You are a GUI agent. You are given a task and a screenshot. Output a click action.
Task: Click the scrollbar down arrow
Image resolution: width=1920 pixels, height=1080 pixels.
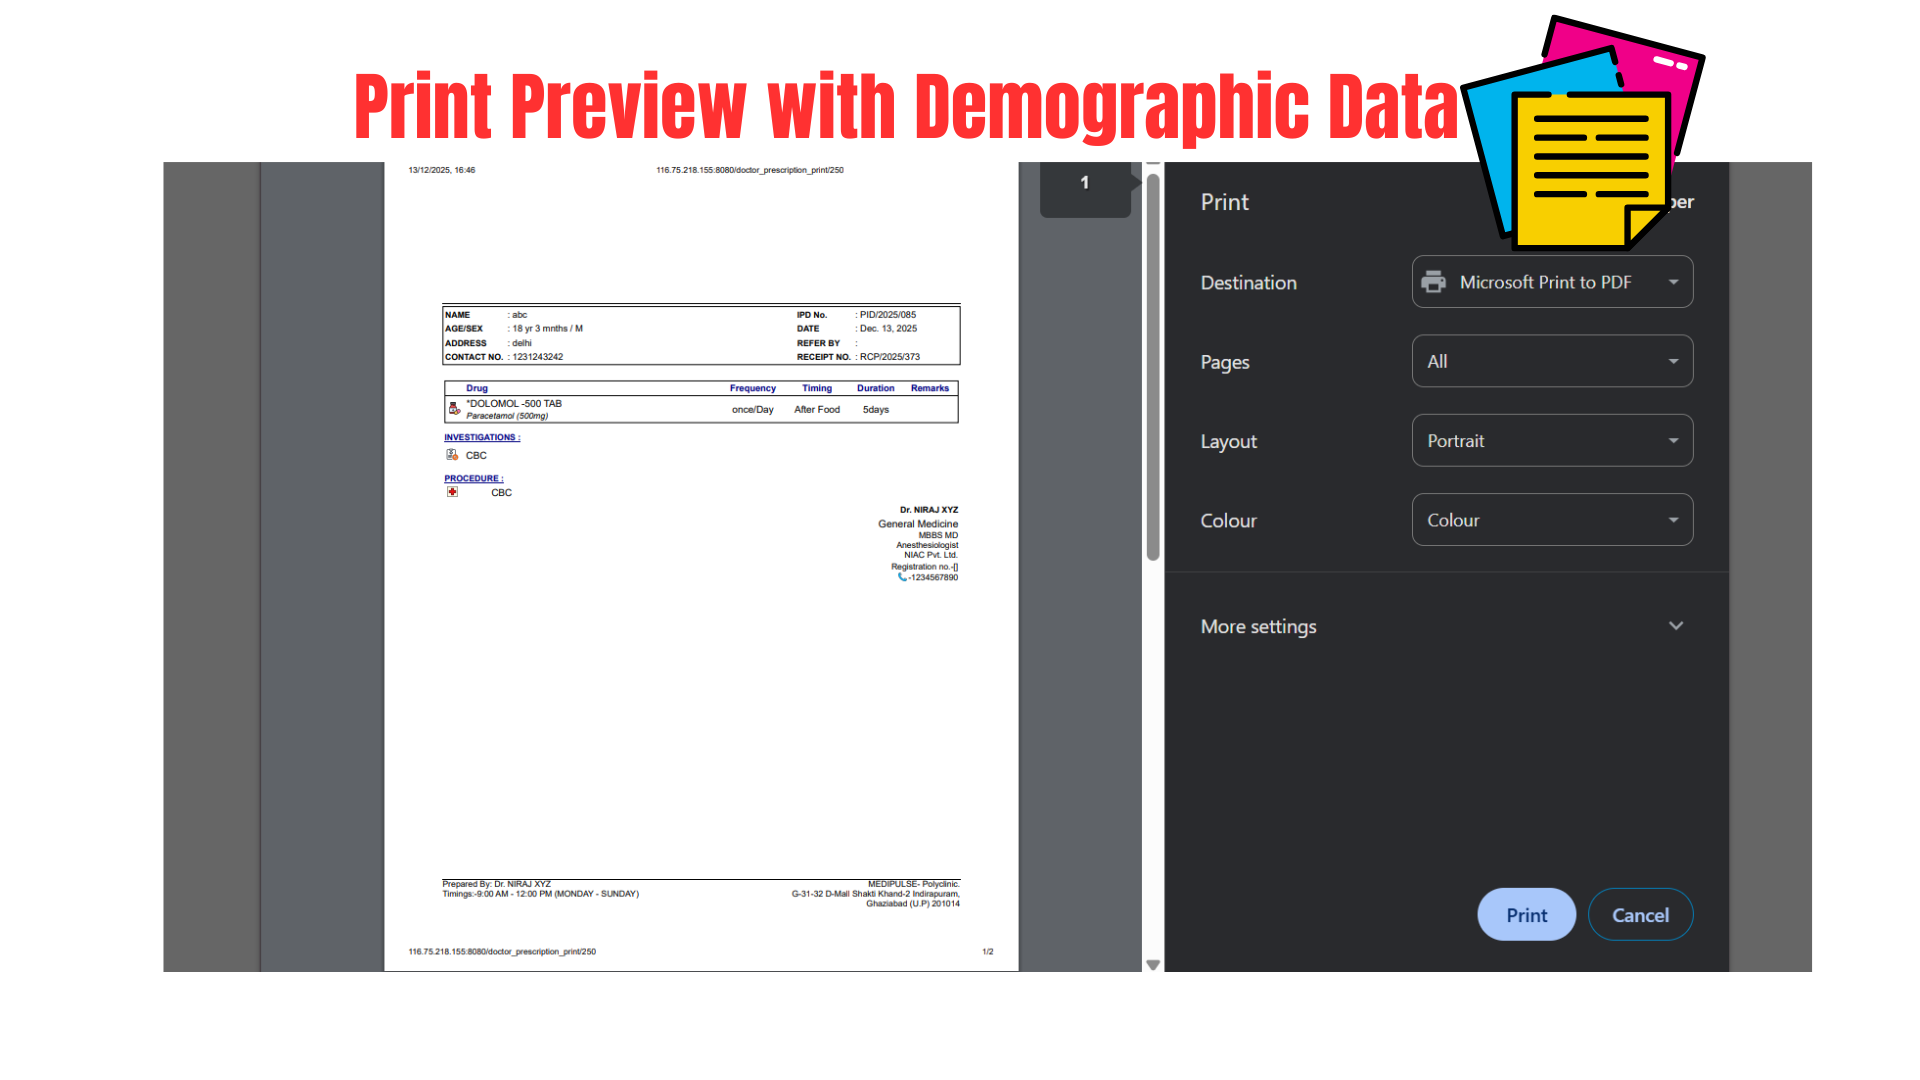1153,965
